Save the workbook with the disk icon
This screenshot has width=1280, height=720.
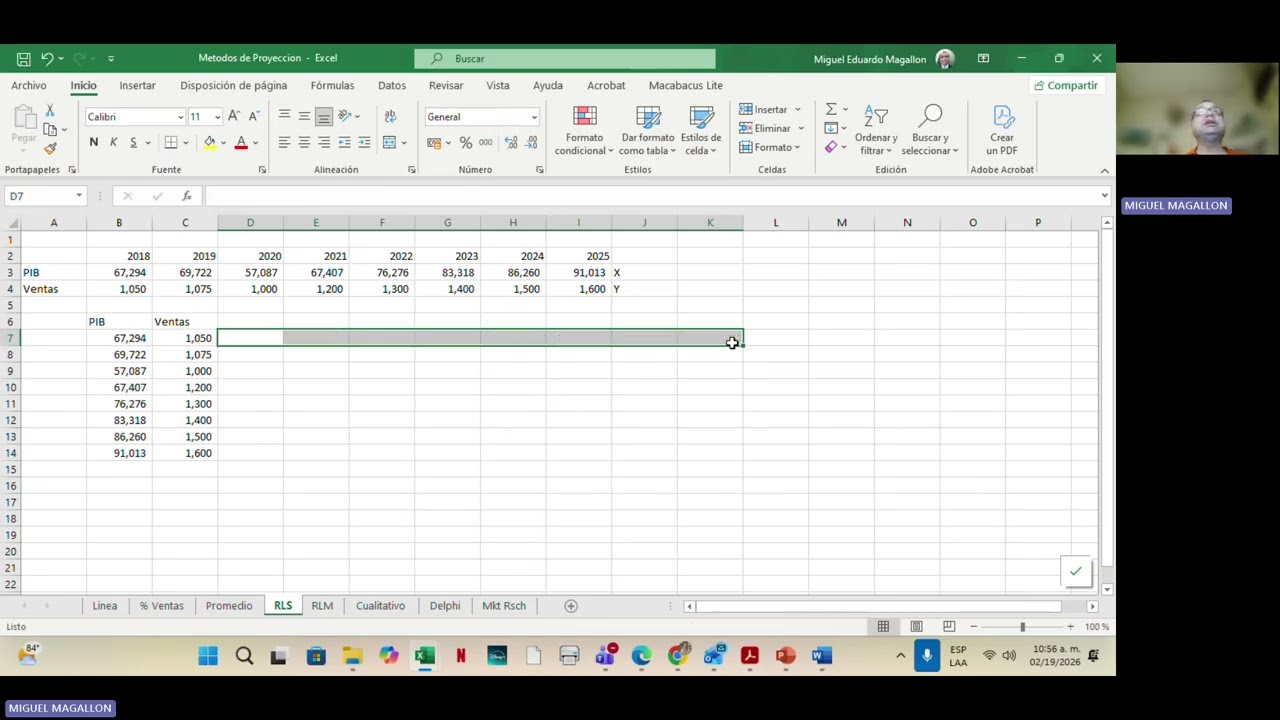click(x=23, y=58)
